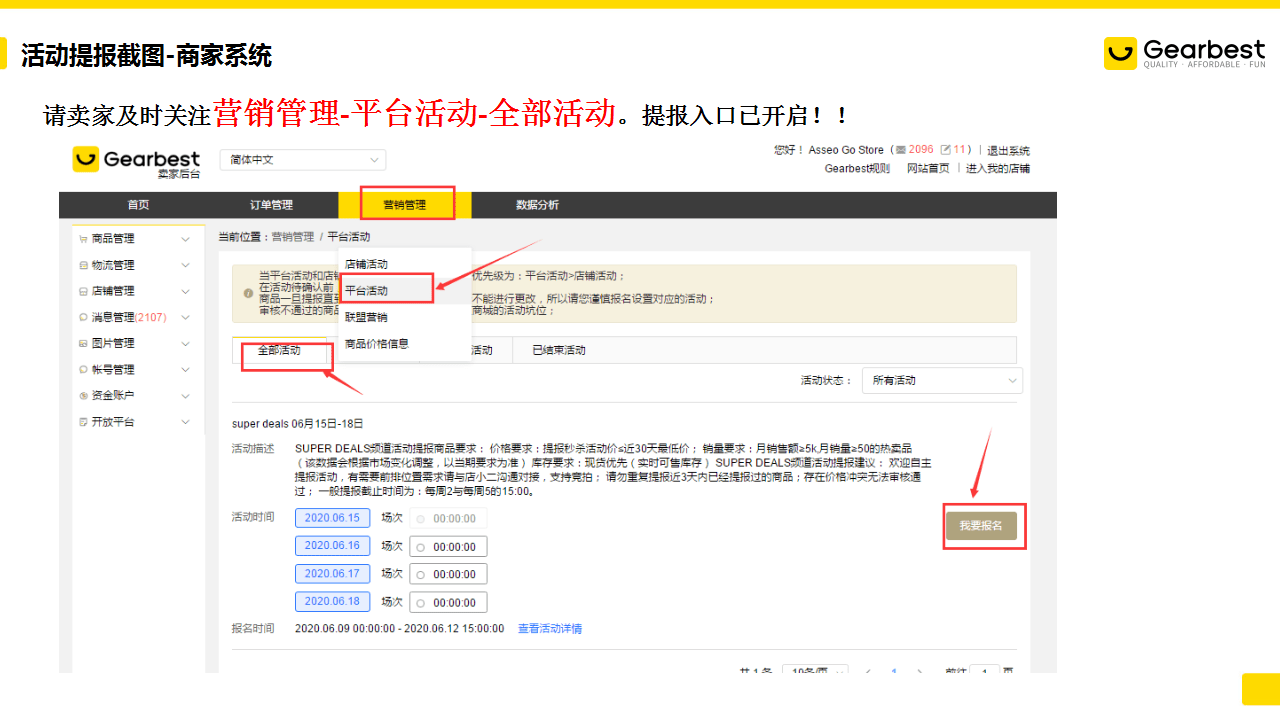Expand the 商品管理 chevron
The width and height of the screenshot is (1280, 720).
185,239
